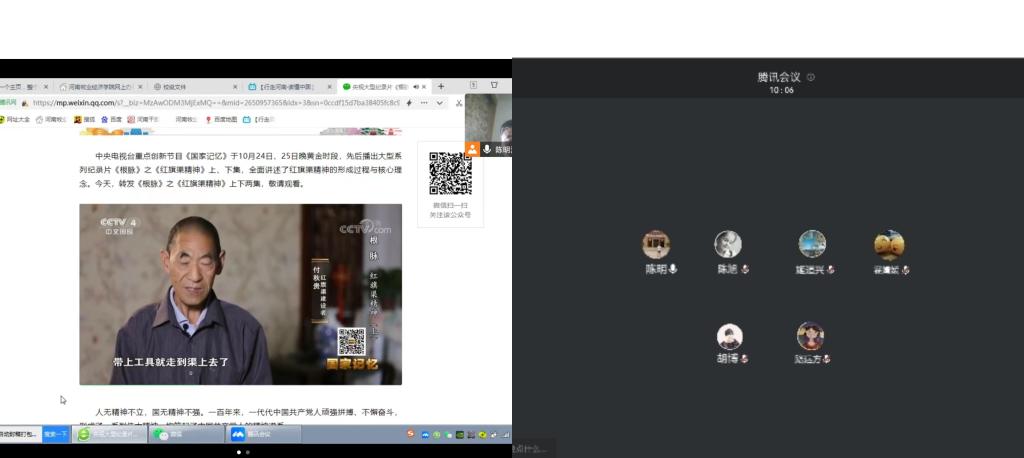
Task: Click 陈明's participant avatar
Action: [x=656, y=244]
